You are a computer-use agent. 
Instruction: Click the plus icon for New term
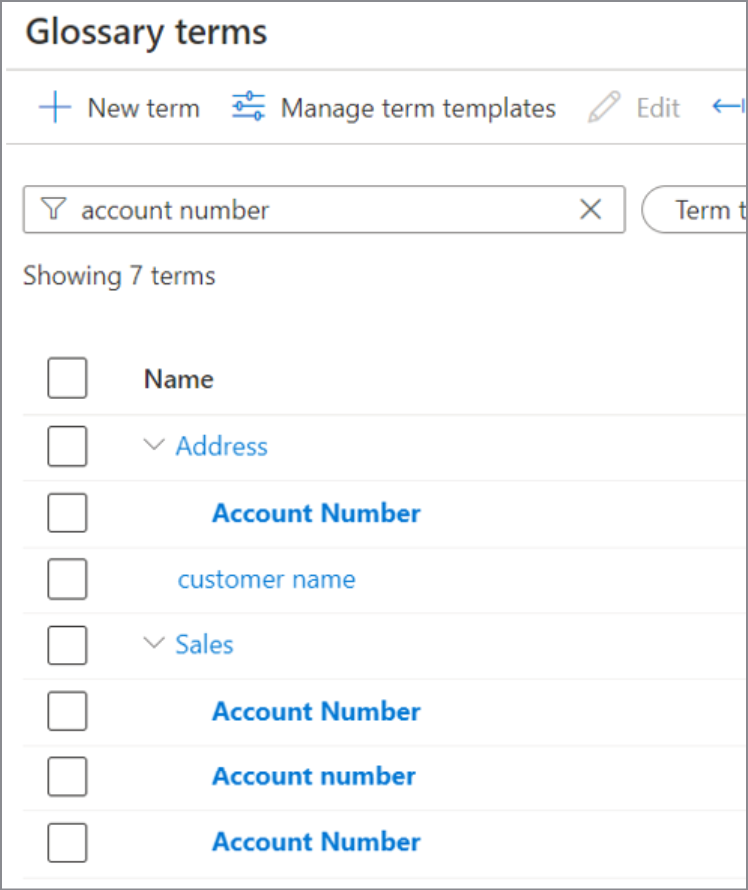pyautogui.click(x=54, y=108)
